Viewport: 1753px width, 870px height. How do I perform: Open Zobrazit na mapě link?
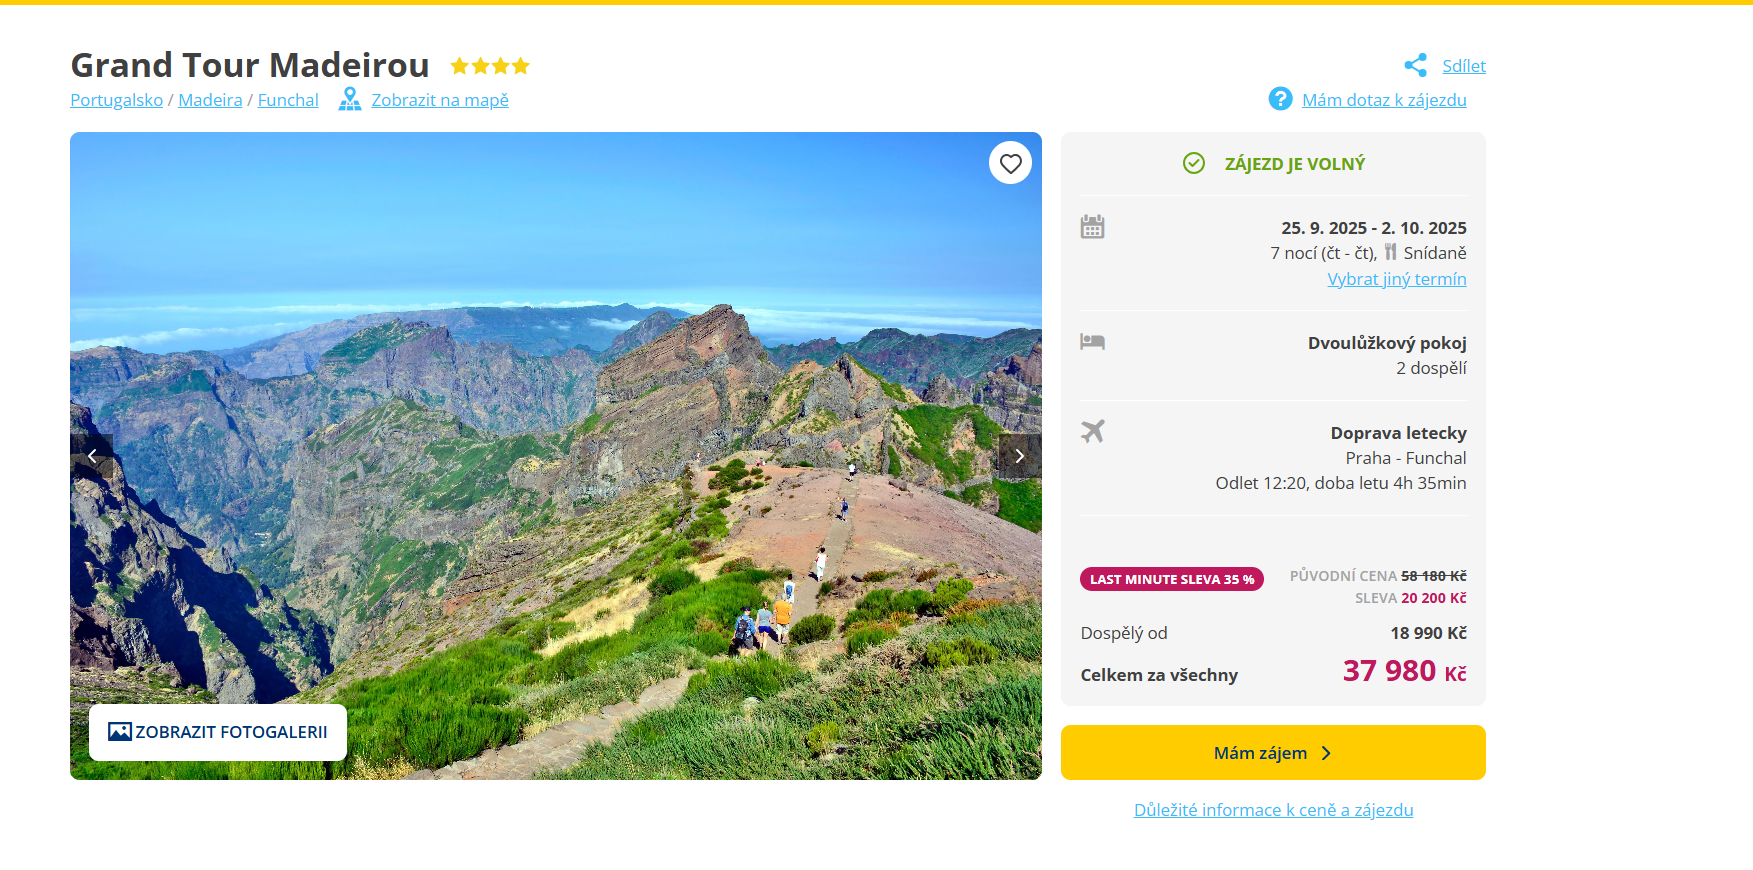pyautogui.click(x=440, y=100)
